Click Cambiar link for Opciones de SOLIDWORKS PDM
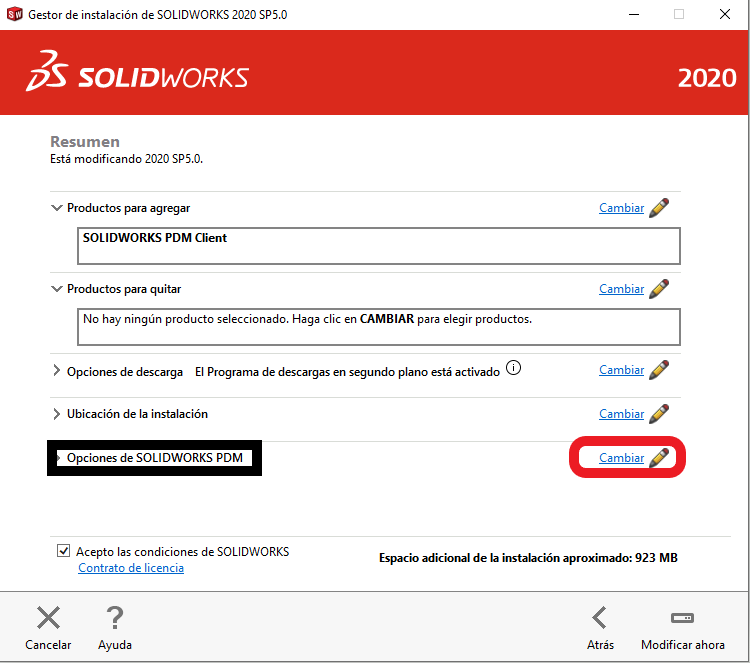The image size is (750, 663). click(621, 458)
